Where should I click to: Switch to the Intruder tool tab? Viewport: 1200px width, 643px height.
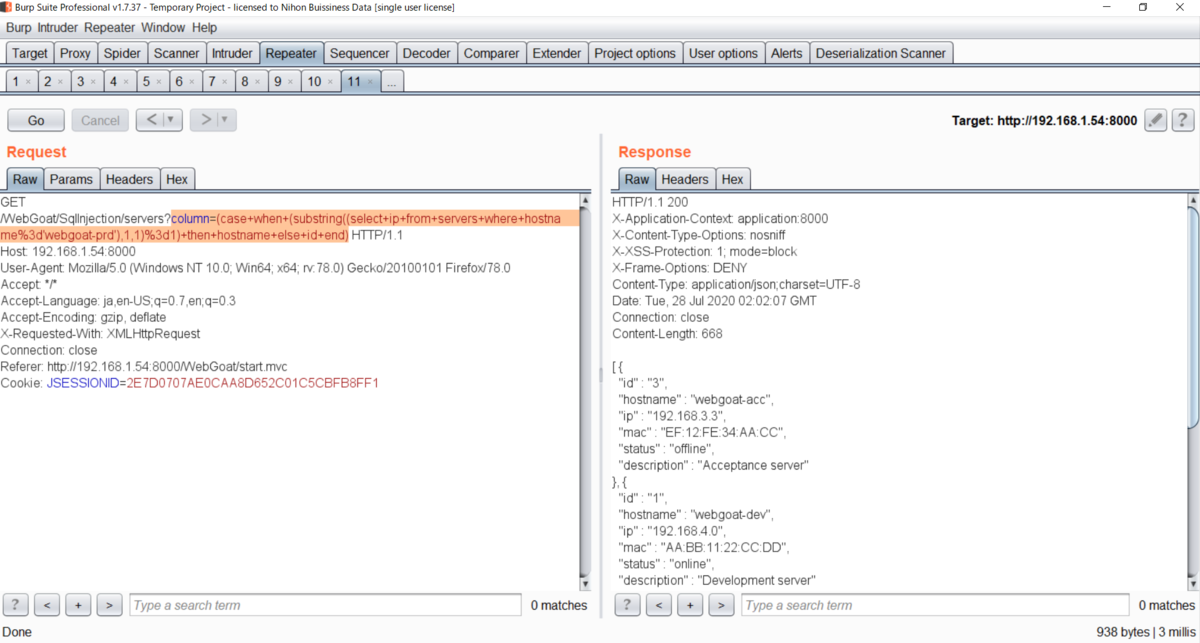click(233, 53)
